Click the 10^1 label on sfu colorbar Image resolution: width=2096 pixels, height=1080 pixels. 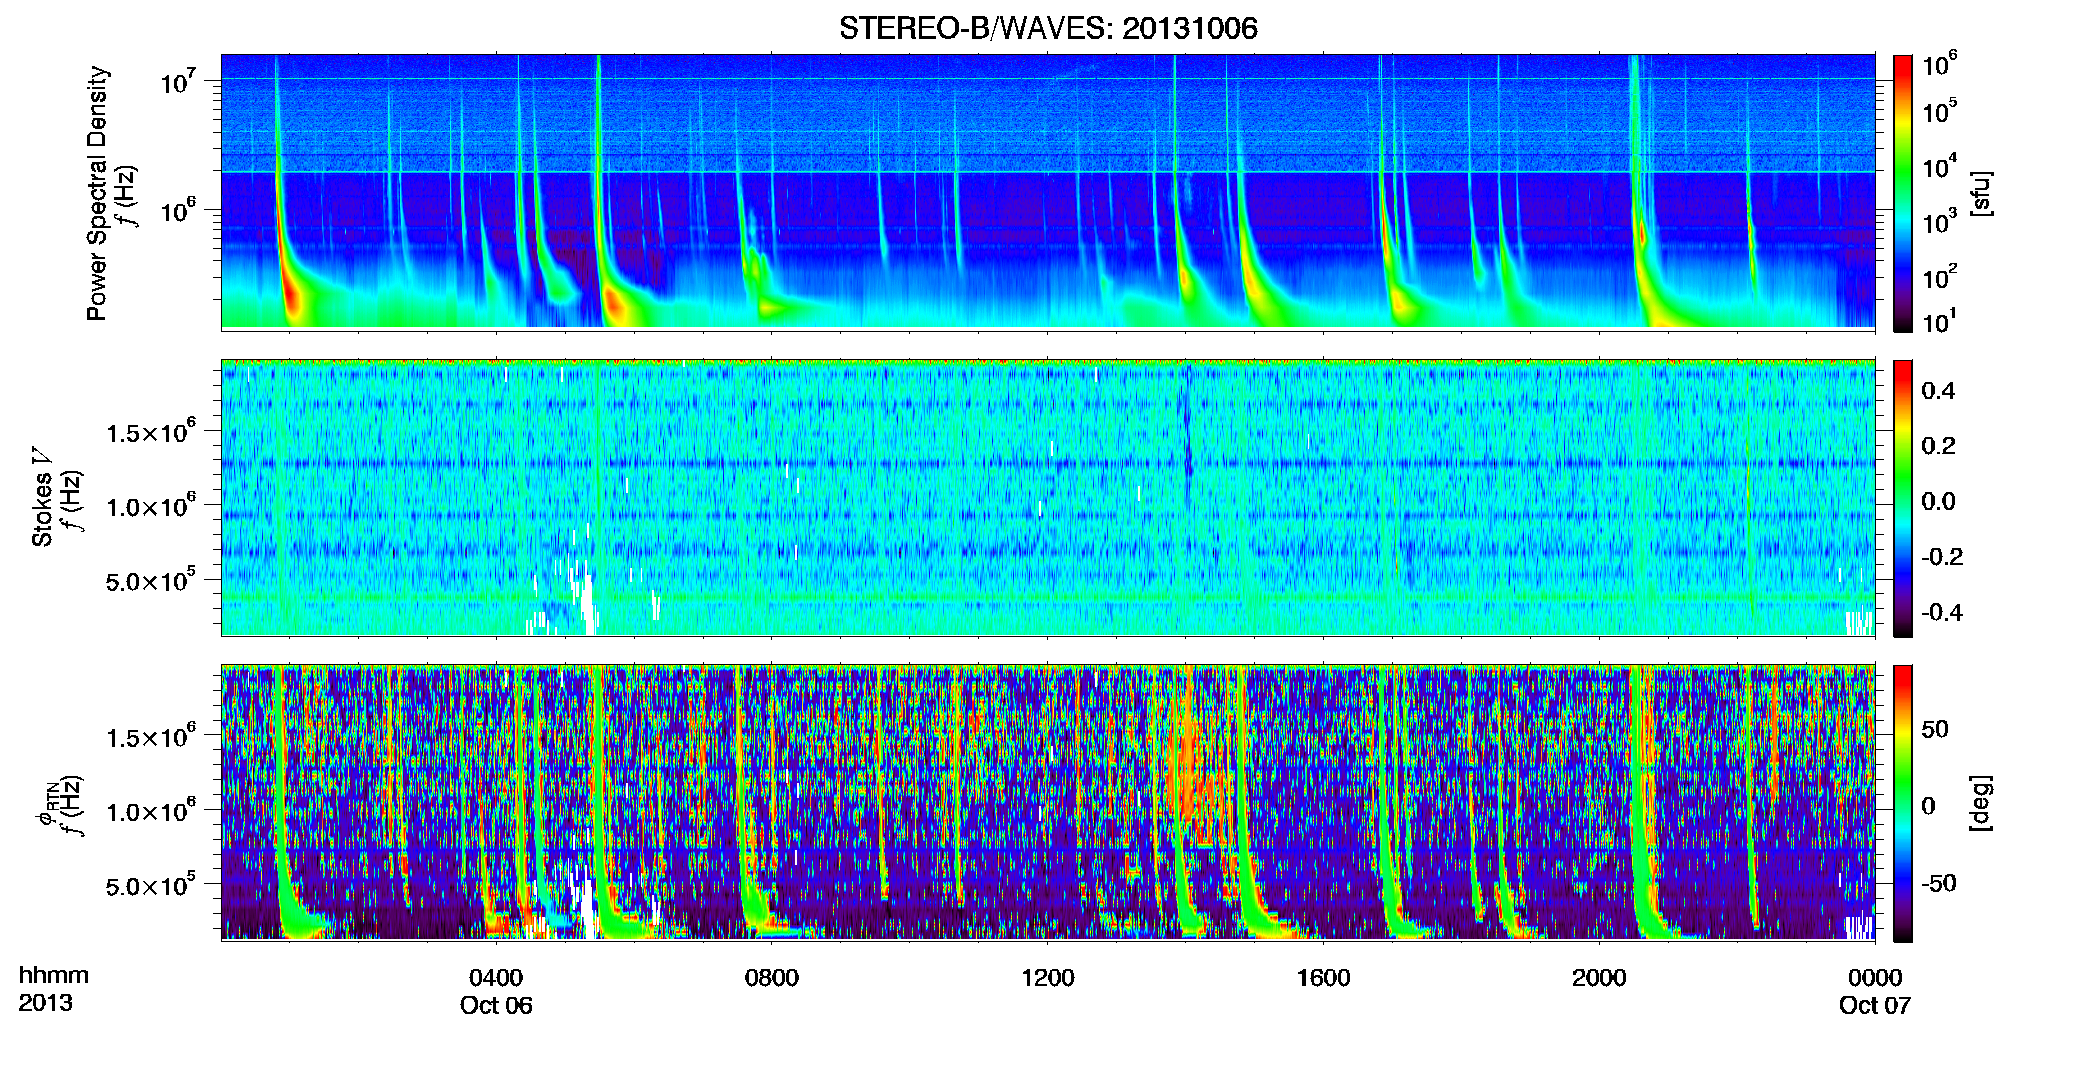1940,322
